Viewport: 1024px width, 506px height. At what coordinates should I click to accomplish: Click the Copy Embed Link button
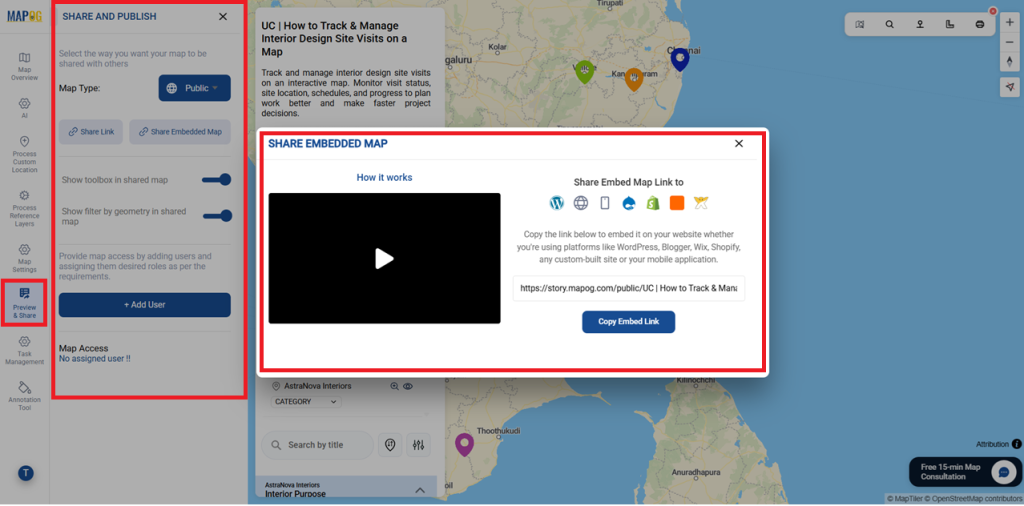(x=628, y=322)
